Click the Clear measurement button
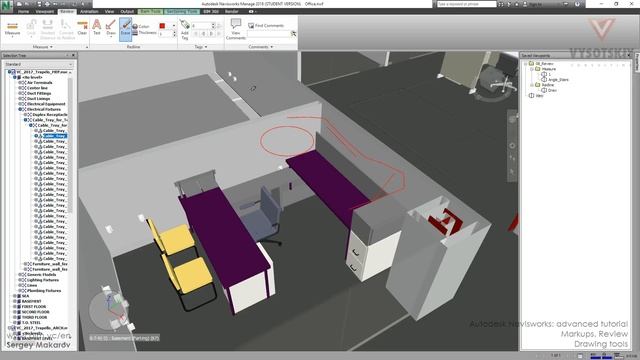This screenshot has width=640, height=360. pos(82,28)
